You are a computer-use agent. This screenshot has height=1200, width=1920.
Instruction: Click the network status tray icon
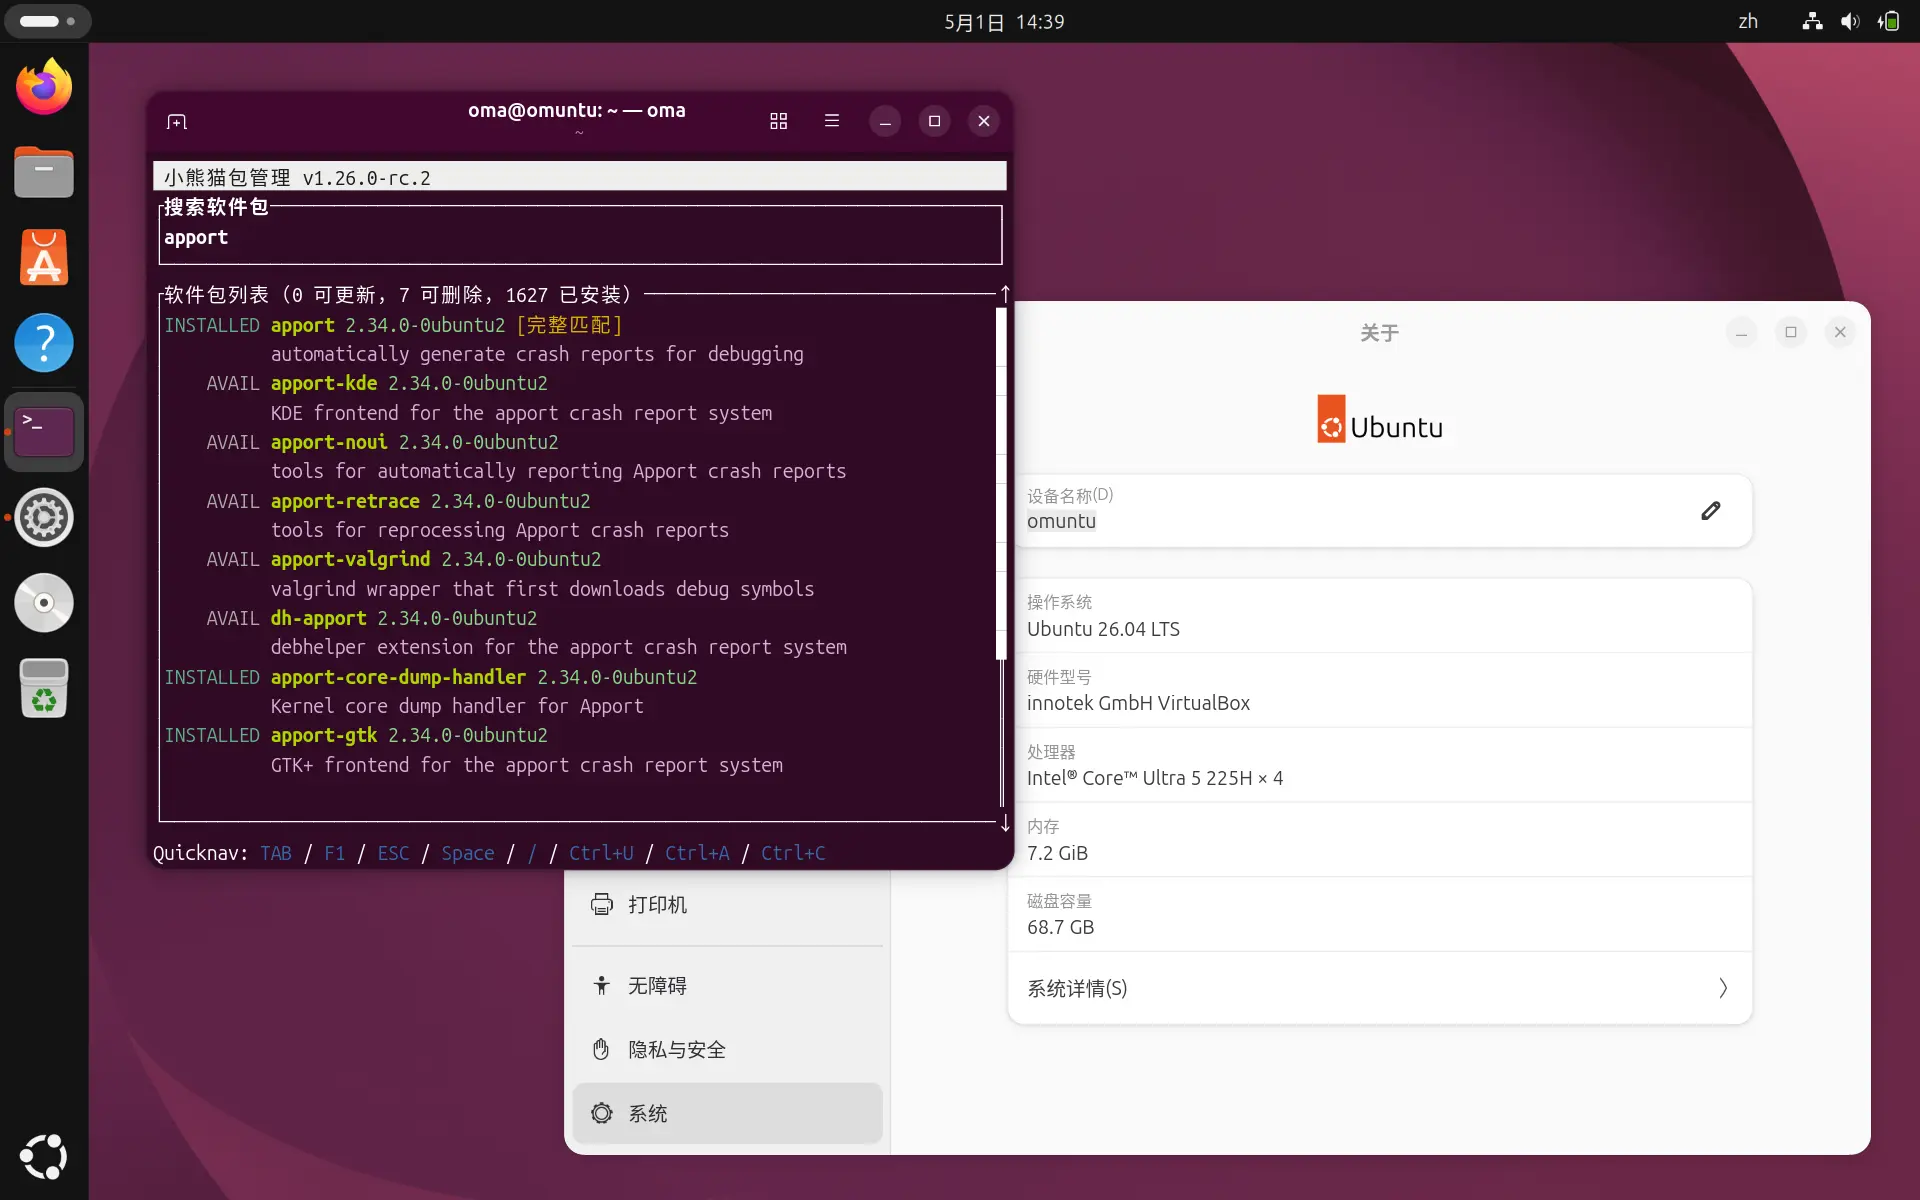pyautogui.click(x=1812, y=21)
